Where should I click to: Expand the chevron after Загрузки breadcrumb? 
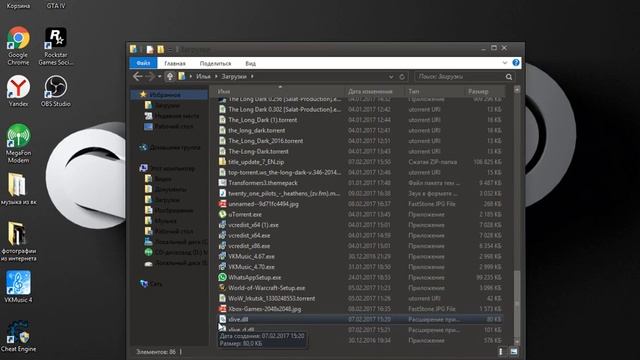tap(252, 76)
